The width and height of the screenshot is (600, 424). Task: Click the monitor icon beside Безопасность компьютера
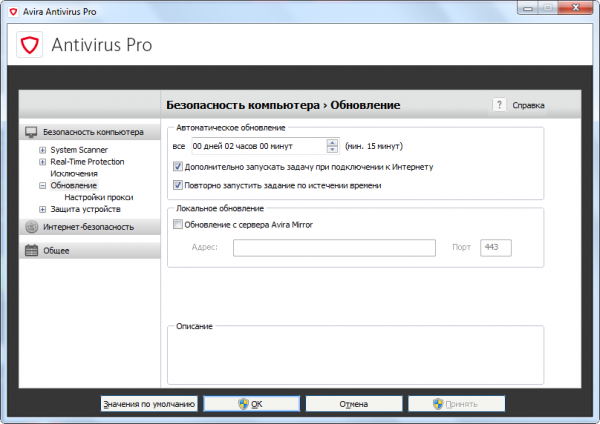pyautogui.click(x=31, y=132)
